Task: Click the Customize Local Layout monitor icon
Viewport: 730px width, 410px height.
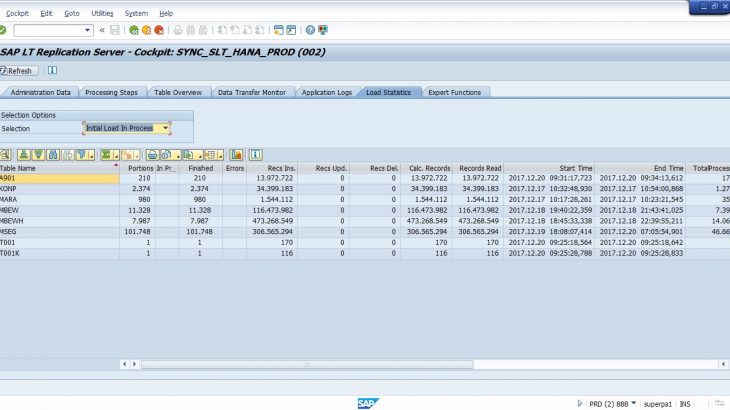Action: click(x=323, y=30)
